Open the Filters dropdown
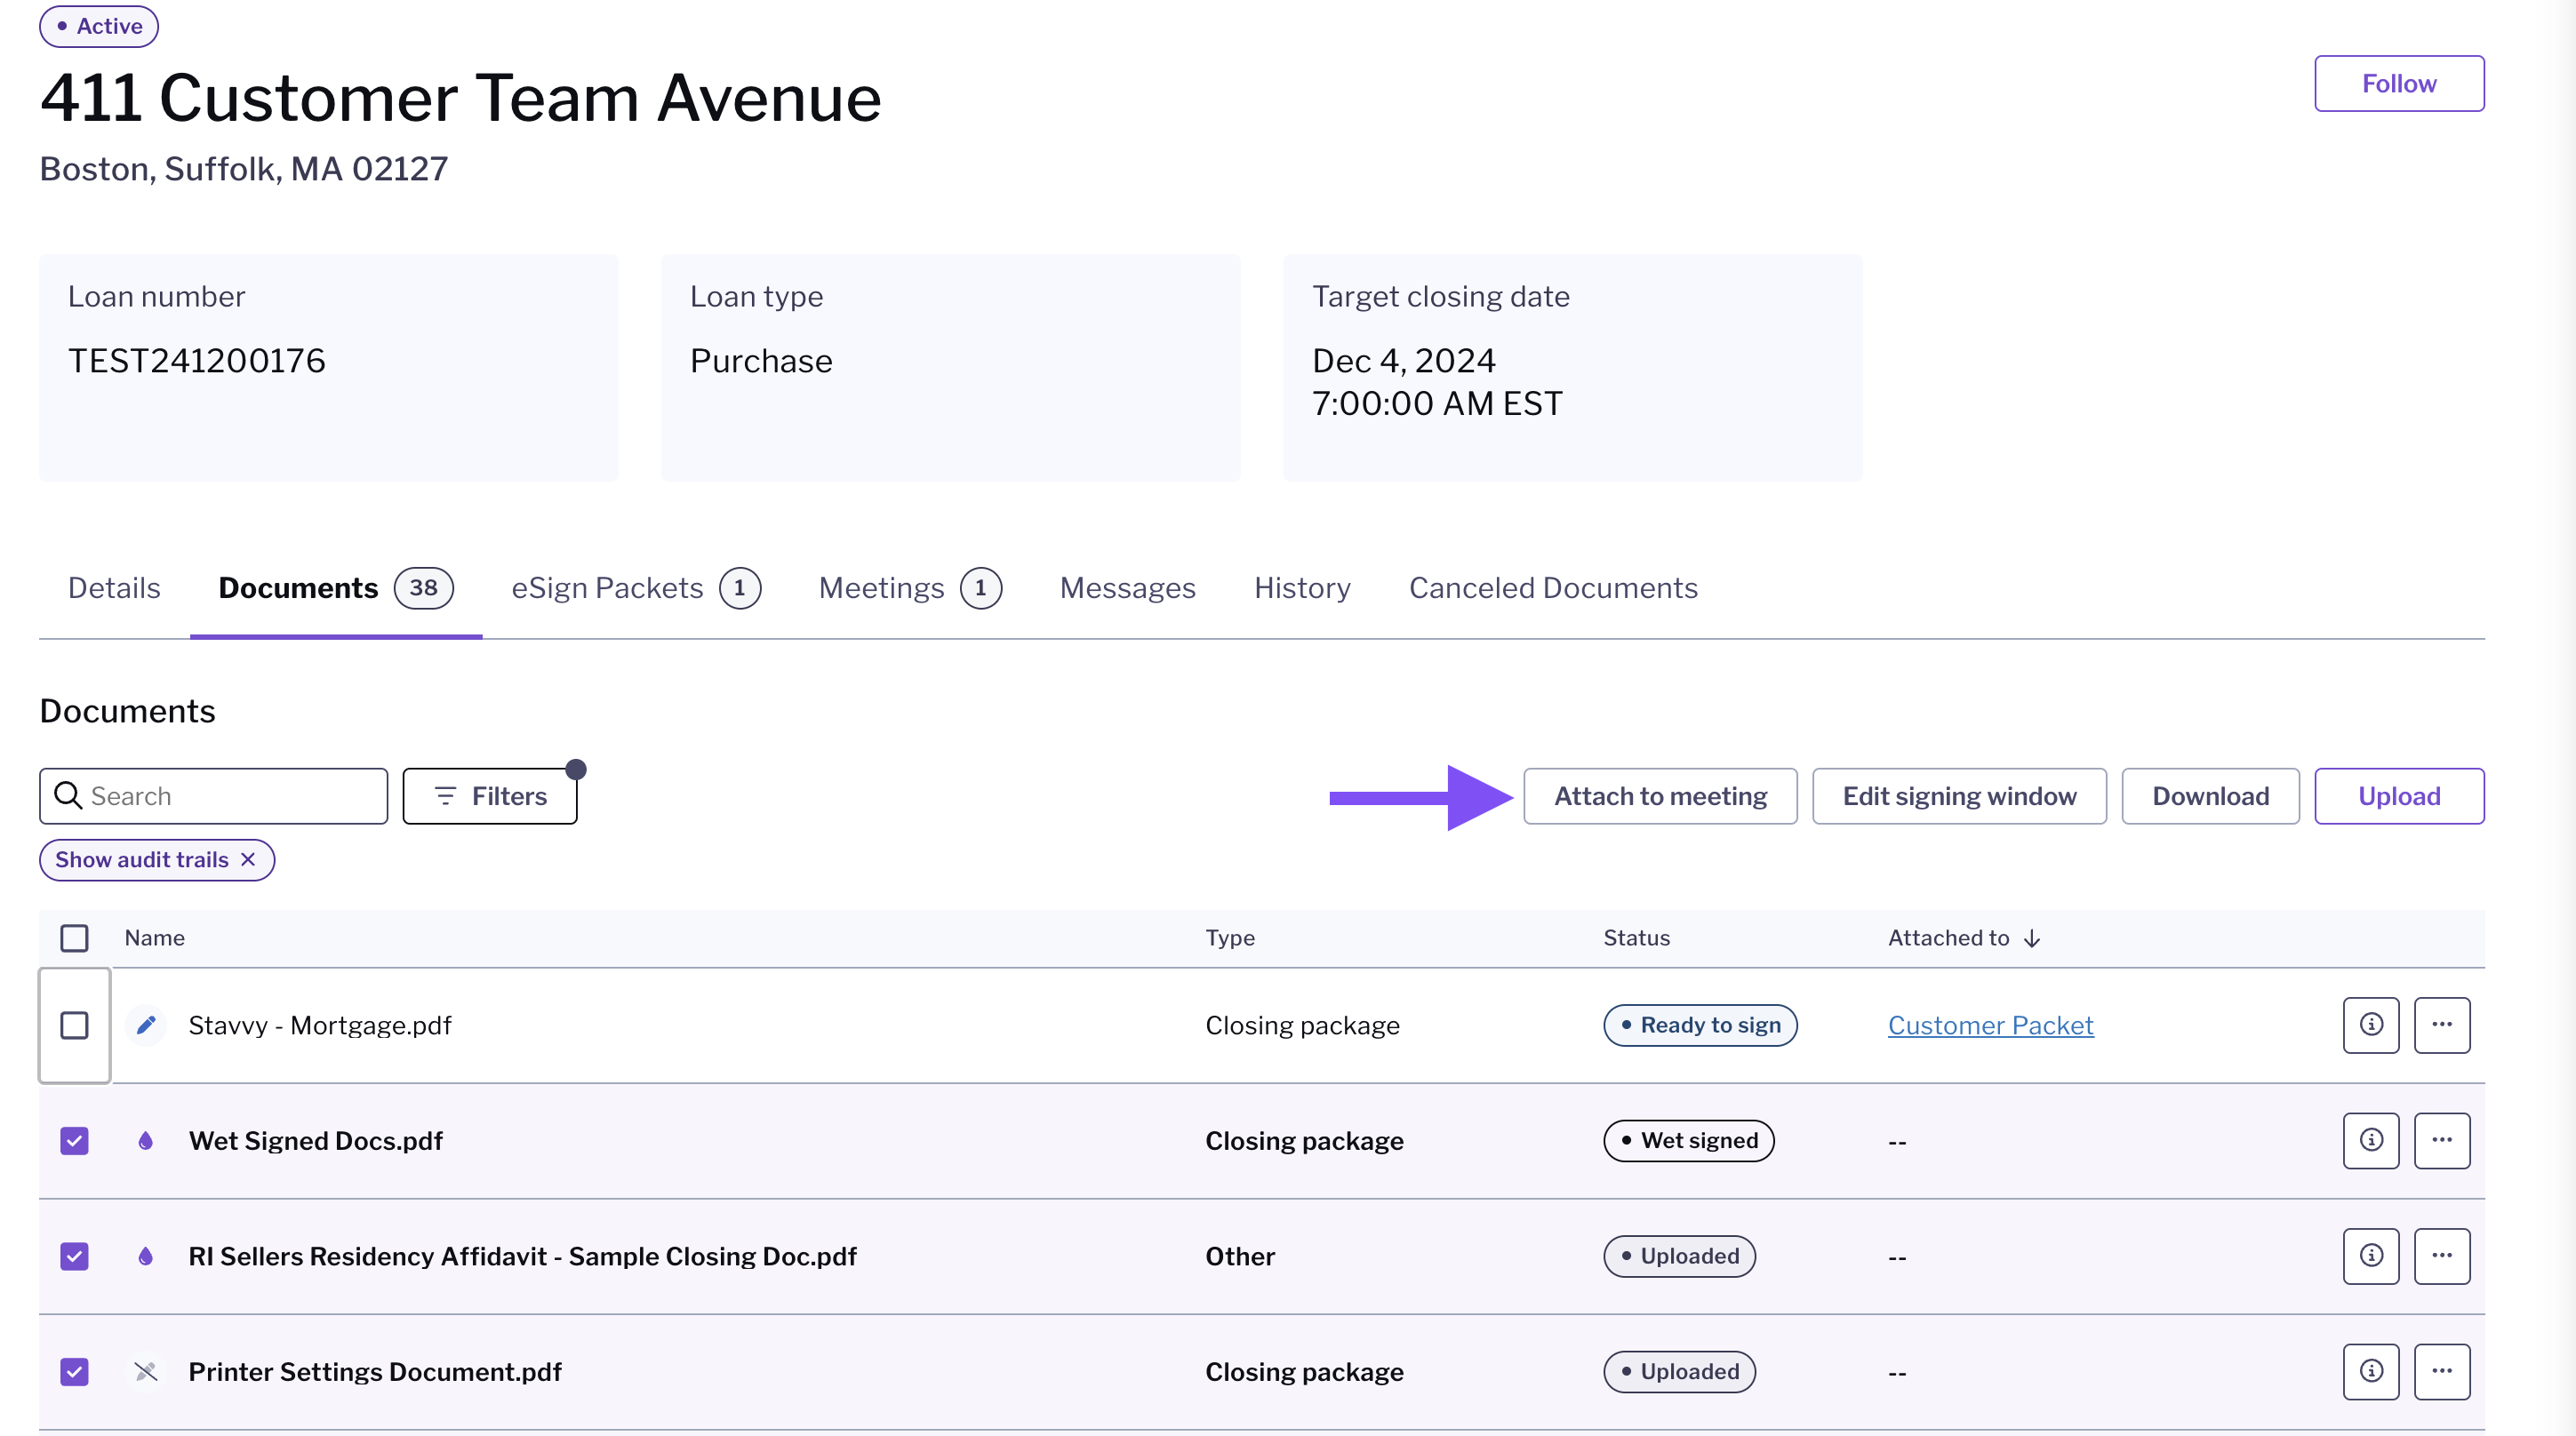This screenshot has width=2576, height=1436. (490, 796)
